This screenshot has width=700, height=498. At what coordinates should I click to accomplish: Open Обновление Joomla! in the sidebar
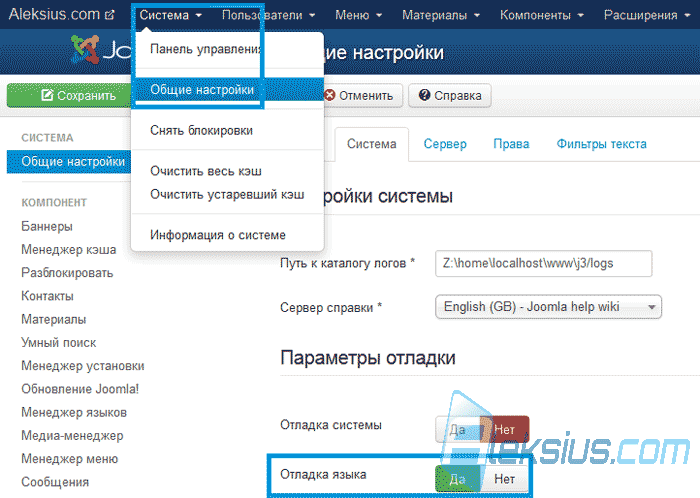coord(80,389)
